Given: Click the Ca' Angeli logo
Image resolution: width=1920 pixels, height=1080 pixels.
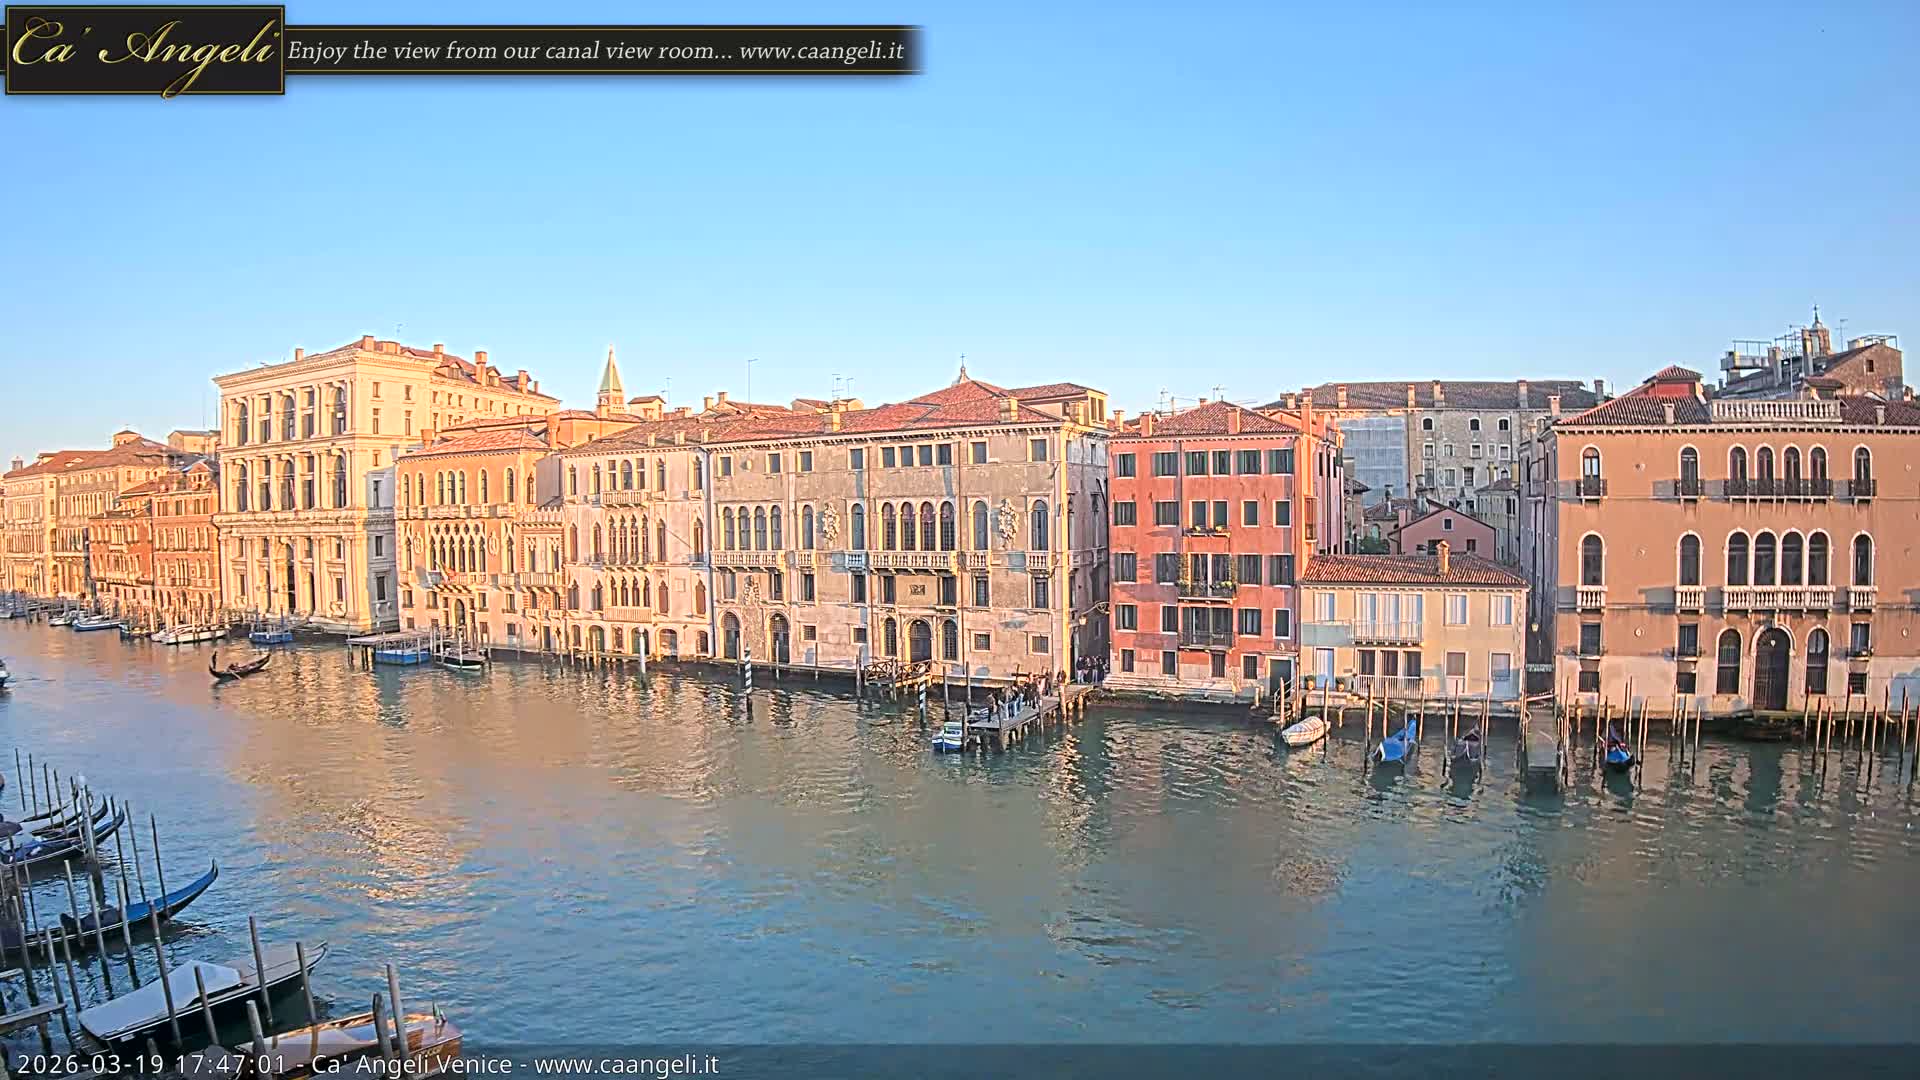Looking at the screenshot, I should [x=145, y=50].
